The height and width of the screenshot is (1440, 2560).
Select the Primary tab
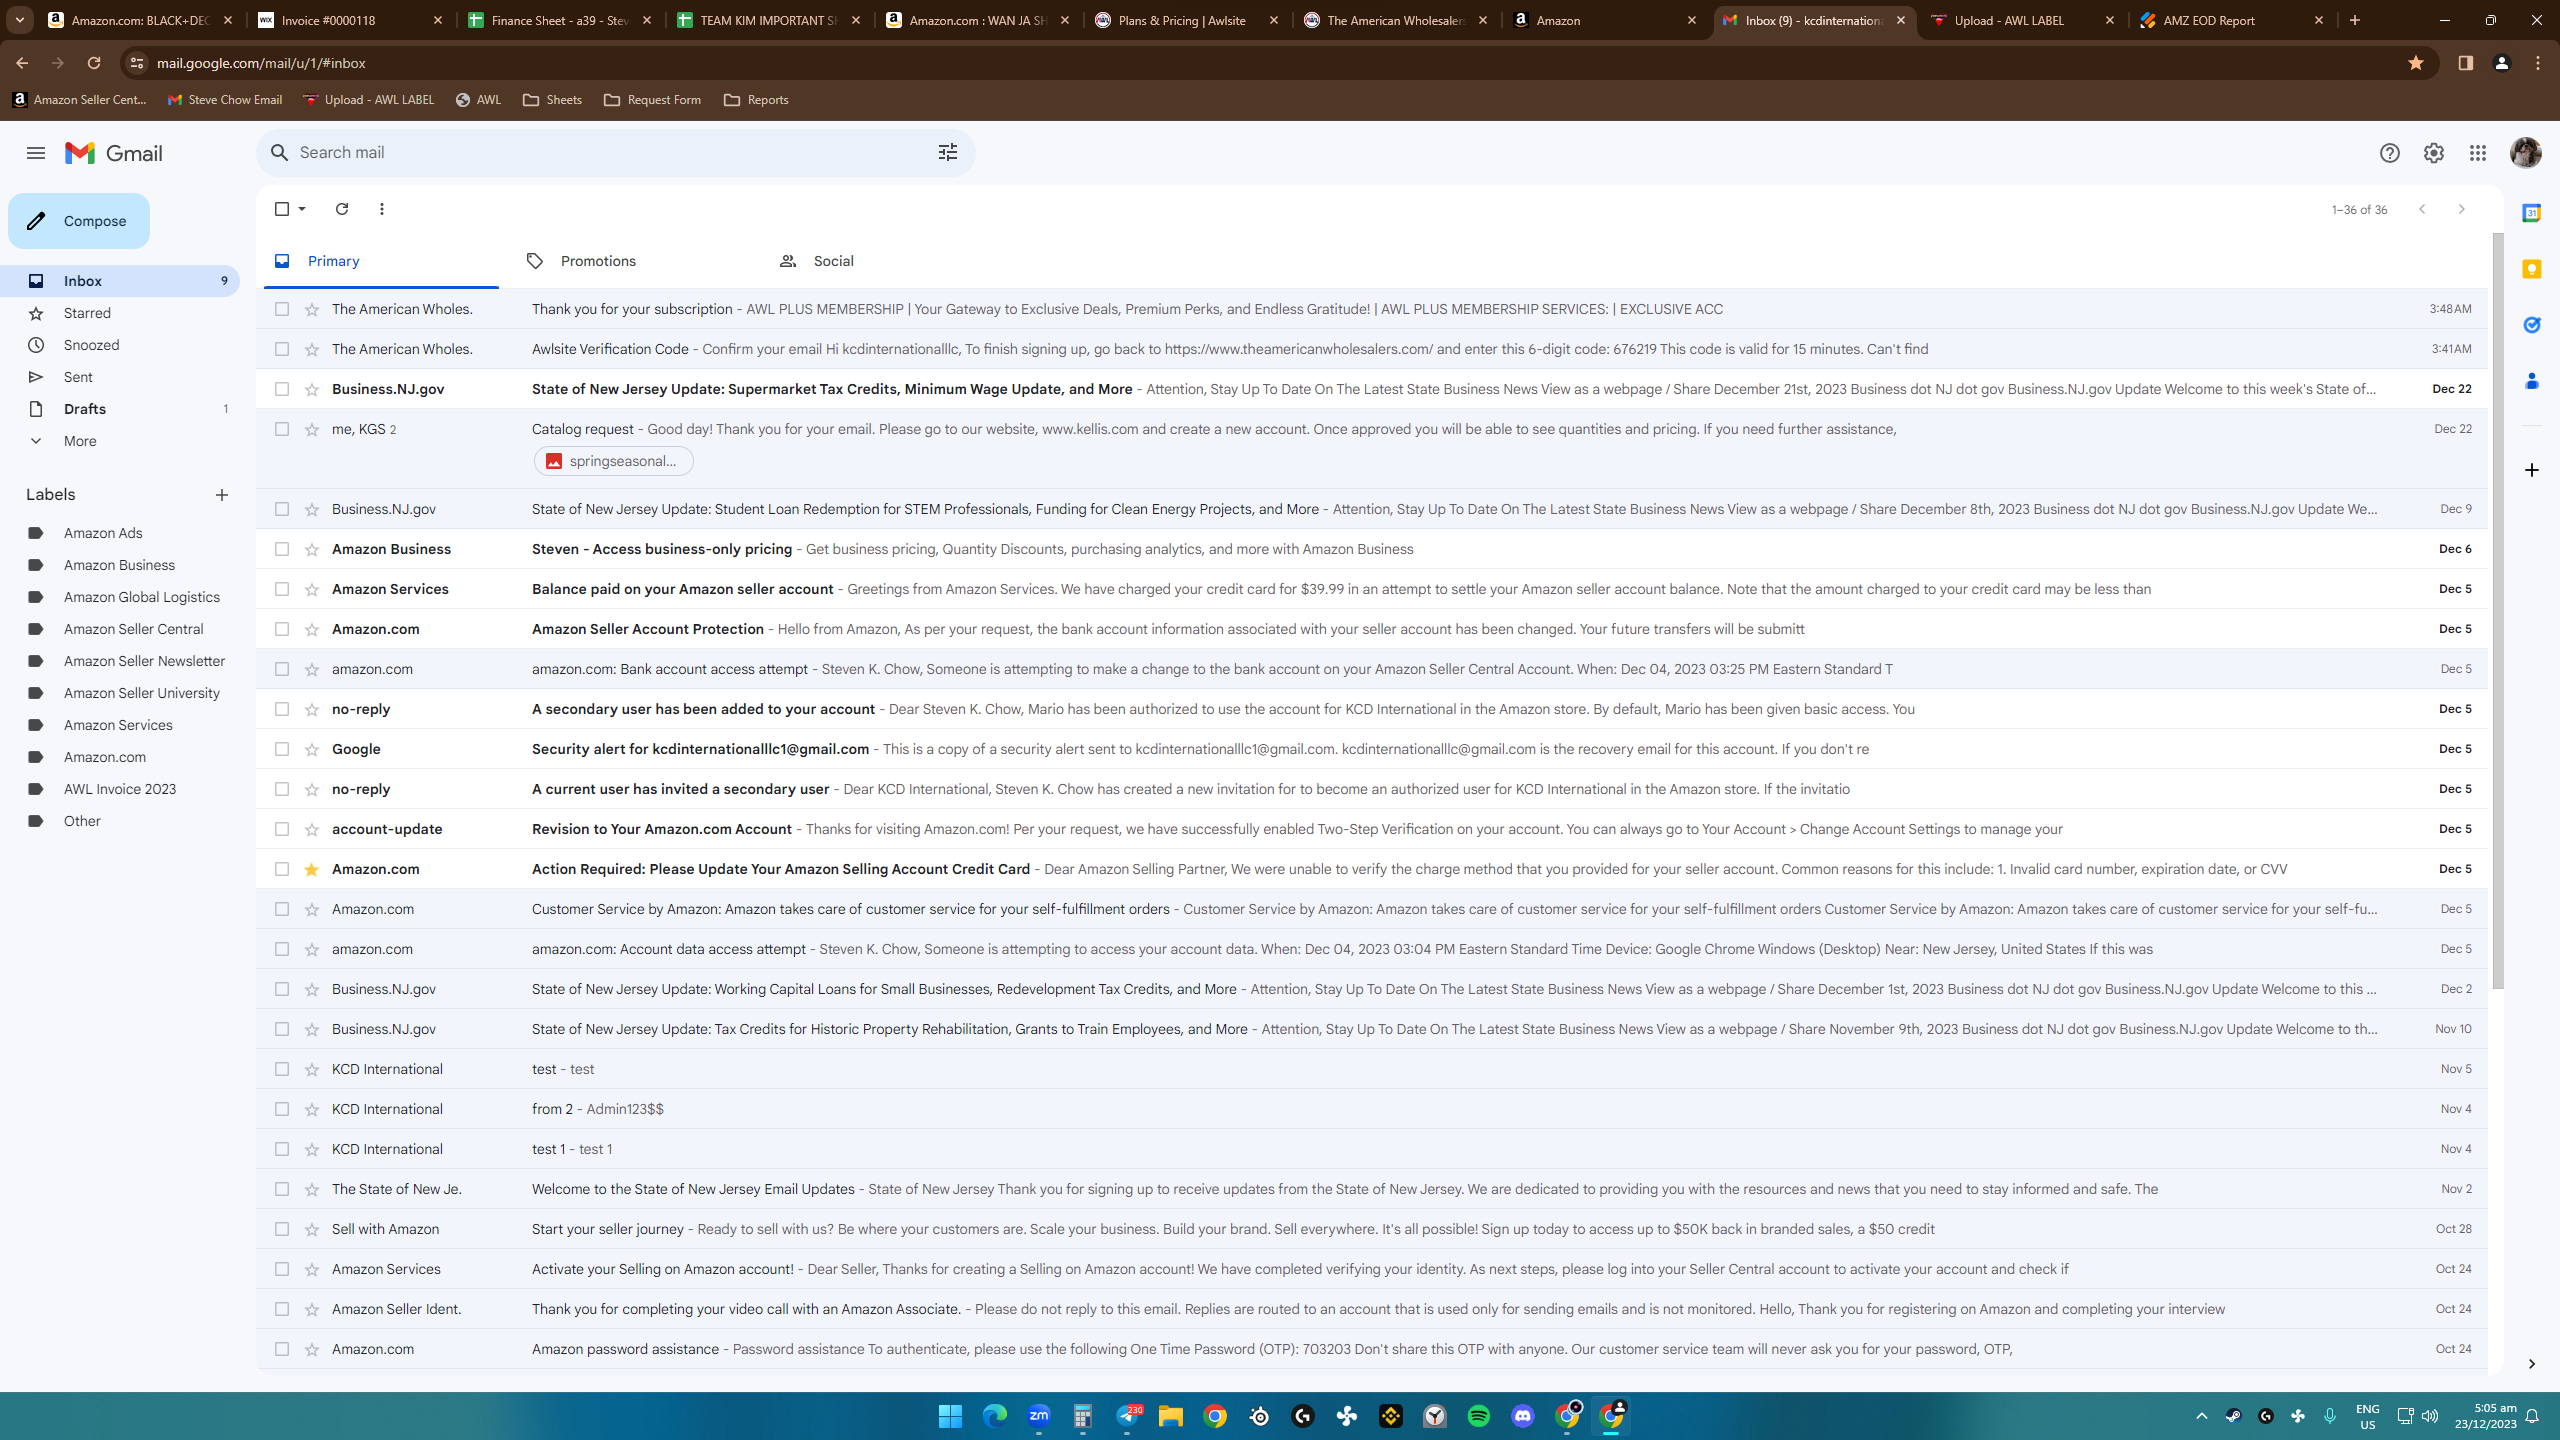[x=381, y=261]
